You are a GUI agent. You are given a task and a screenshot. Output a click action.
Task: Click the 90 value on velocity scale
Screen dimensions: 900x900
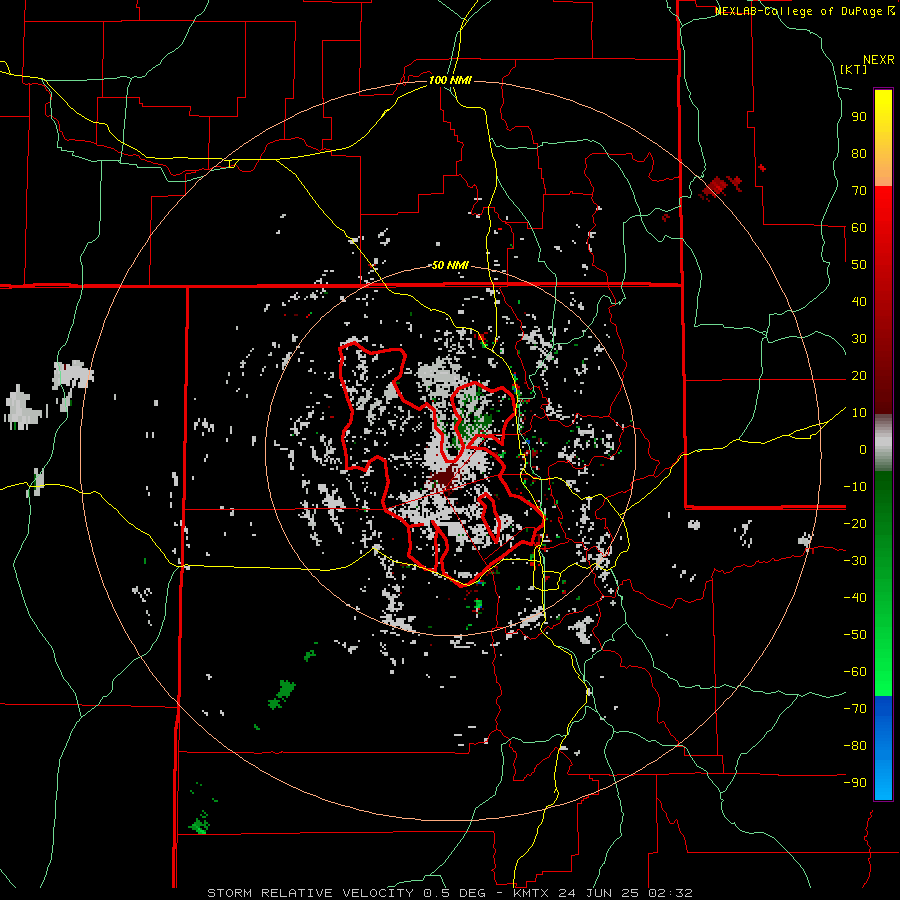click(859, 117)
